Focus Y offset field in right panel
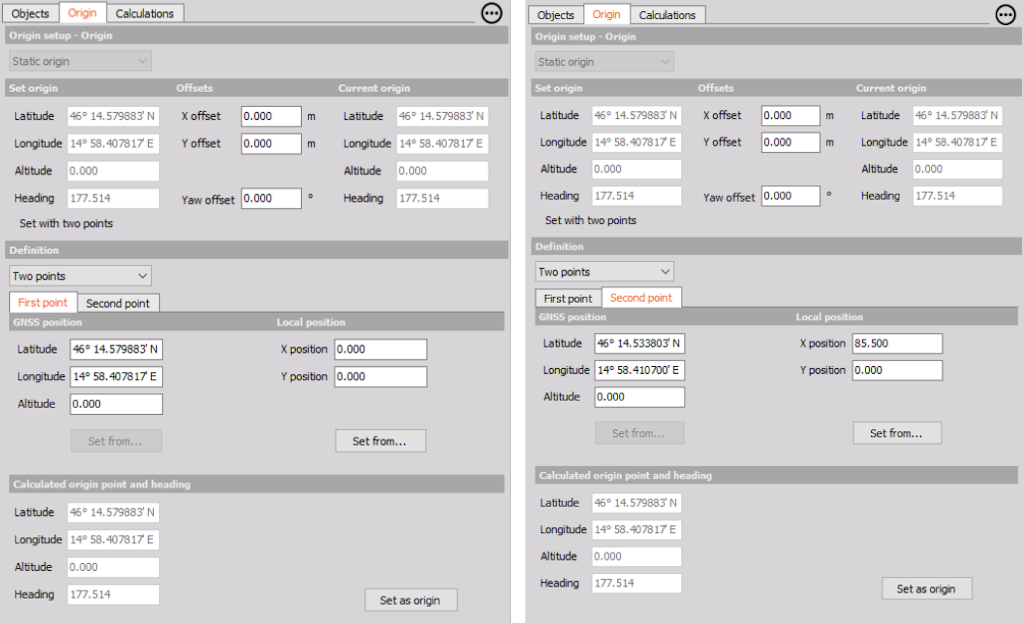1024x623 pixels. (x=790, y=142)
